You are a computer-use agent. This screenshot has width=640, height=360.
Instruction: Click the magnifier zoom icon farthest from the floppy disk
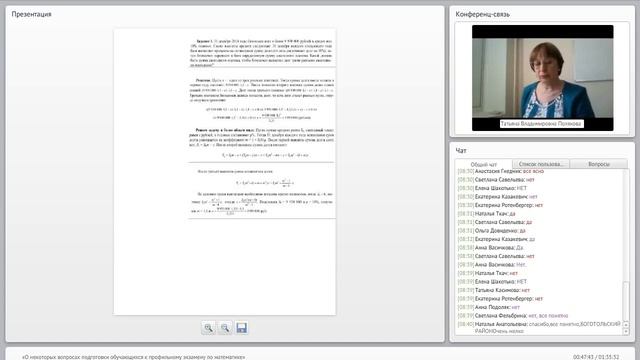pyautogui.click(x=208, y=328)
